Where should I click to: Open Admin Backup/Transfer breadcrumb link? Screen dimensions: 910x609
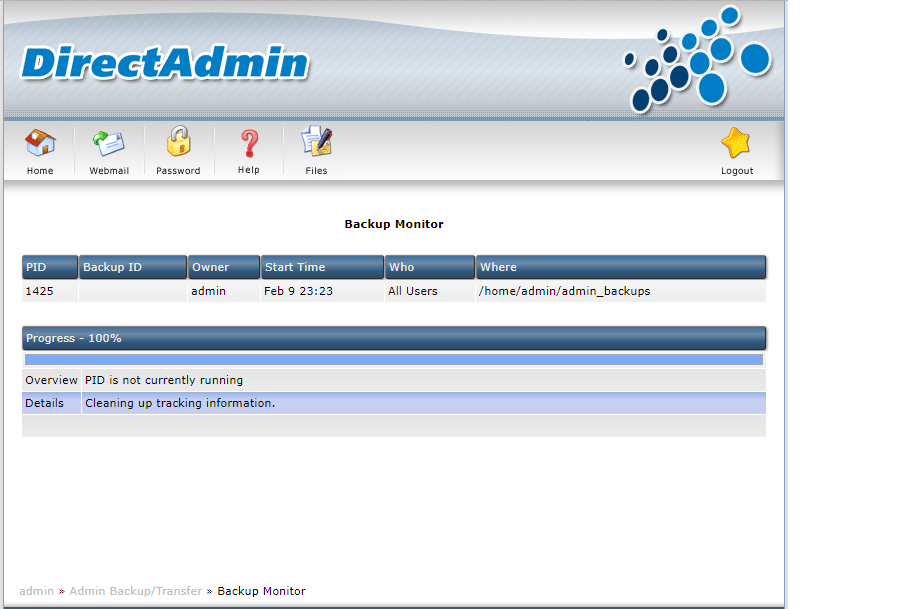[136, 591]
